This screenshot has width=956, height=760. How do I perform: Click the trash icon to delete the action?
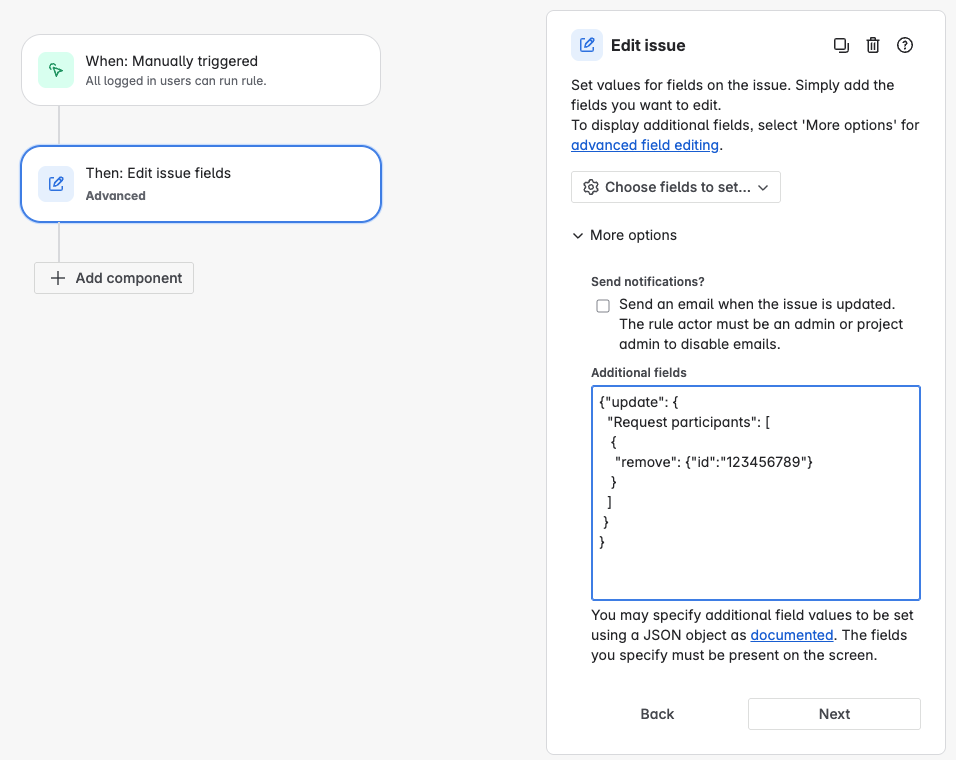click(x=873, y=45)
